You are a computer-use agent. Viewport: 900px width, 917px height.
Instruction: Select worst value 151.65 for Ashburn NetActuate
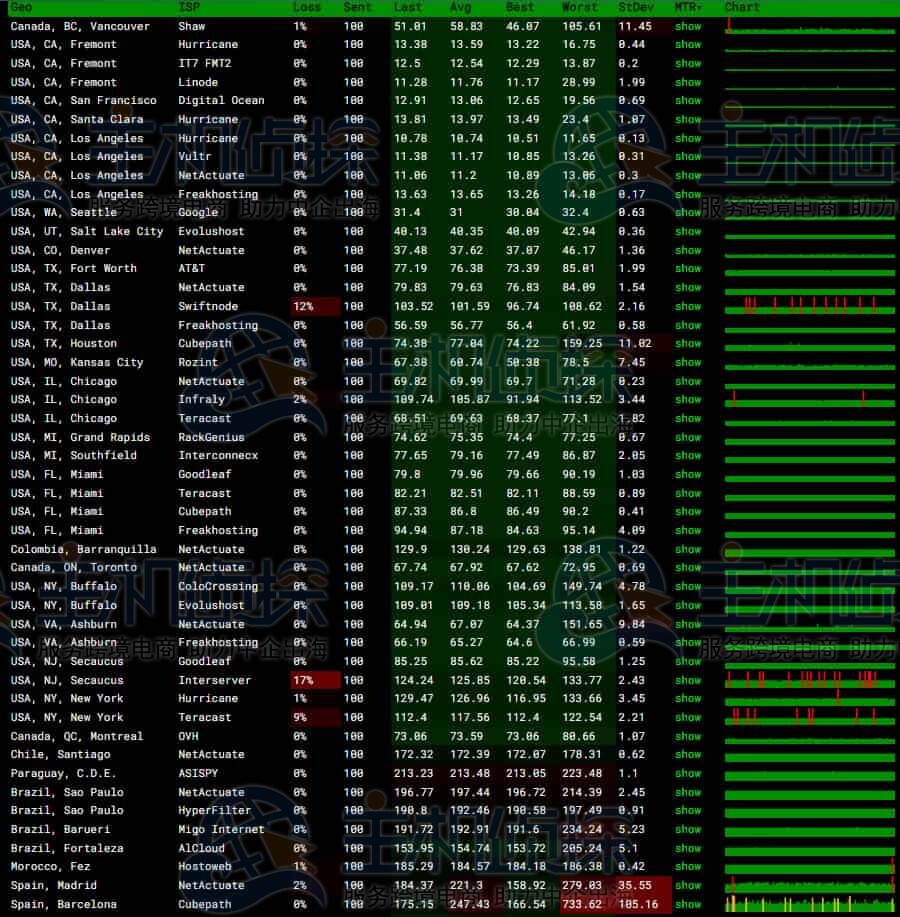point(582,625)
